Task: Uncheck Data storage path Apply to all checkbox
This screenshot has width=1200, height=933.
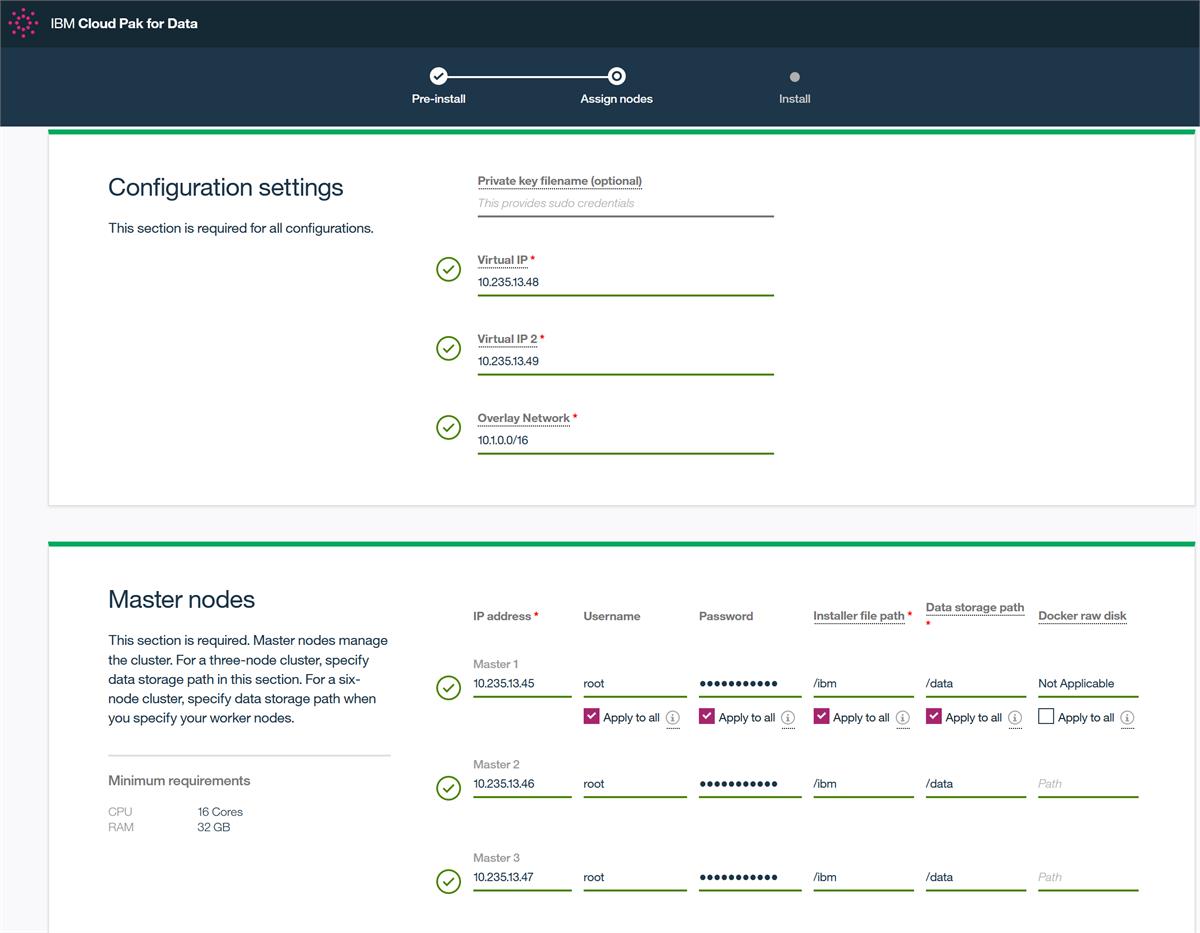Action: (933, 716)
